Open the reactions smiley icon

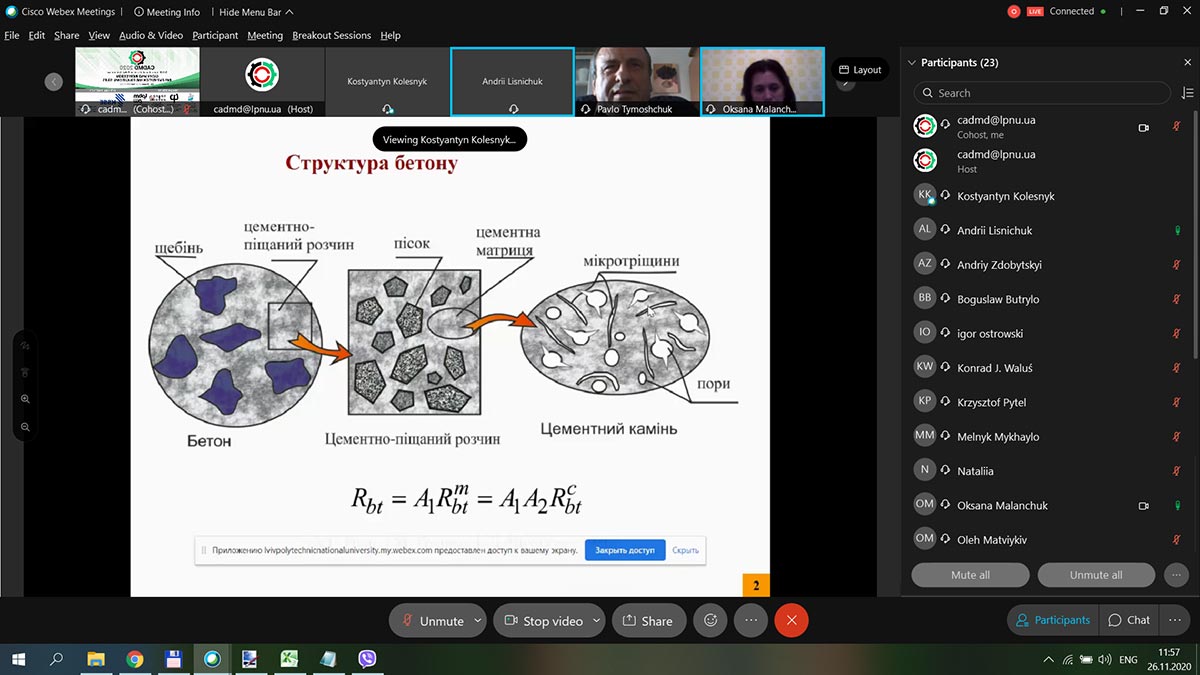click(x=711, y=620)
